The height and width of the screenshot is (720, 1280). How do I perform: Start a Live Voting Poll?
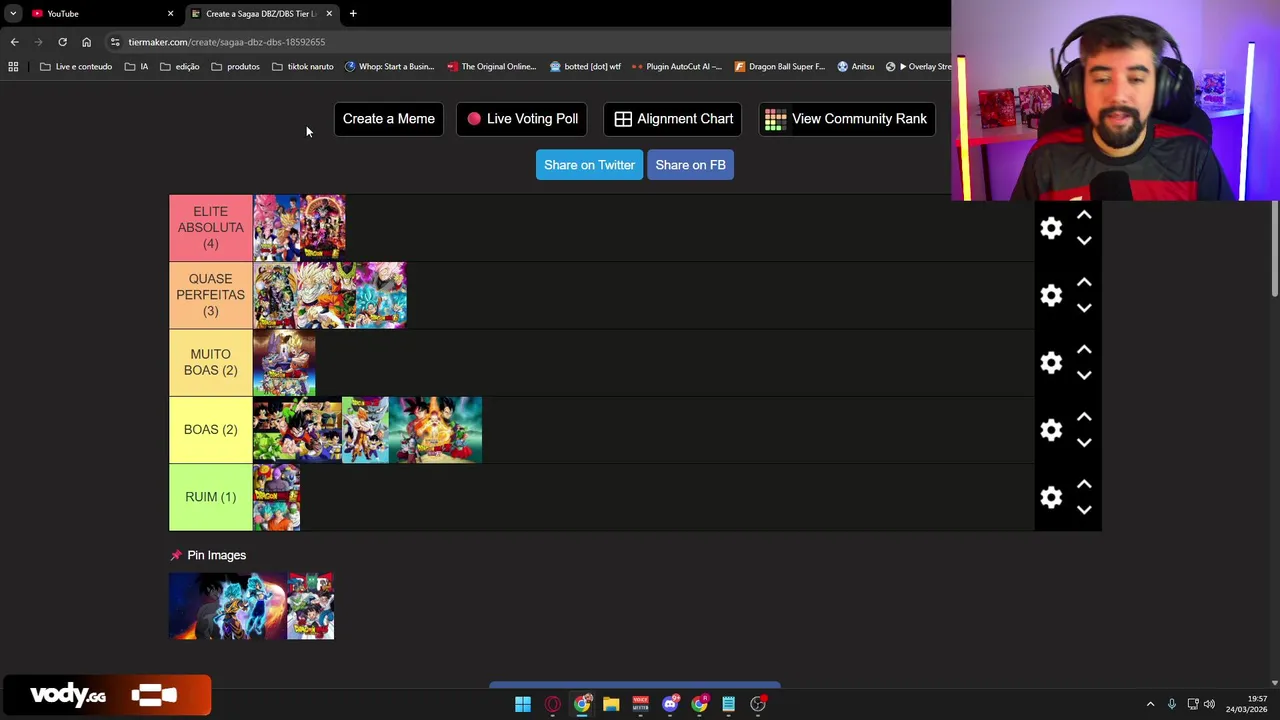tap(522, 119)
